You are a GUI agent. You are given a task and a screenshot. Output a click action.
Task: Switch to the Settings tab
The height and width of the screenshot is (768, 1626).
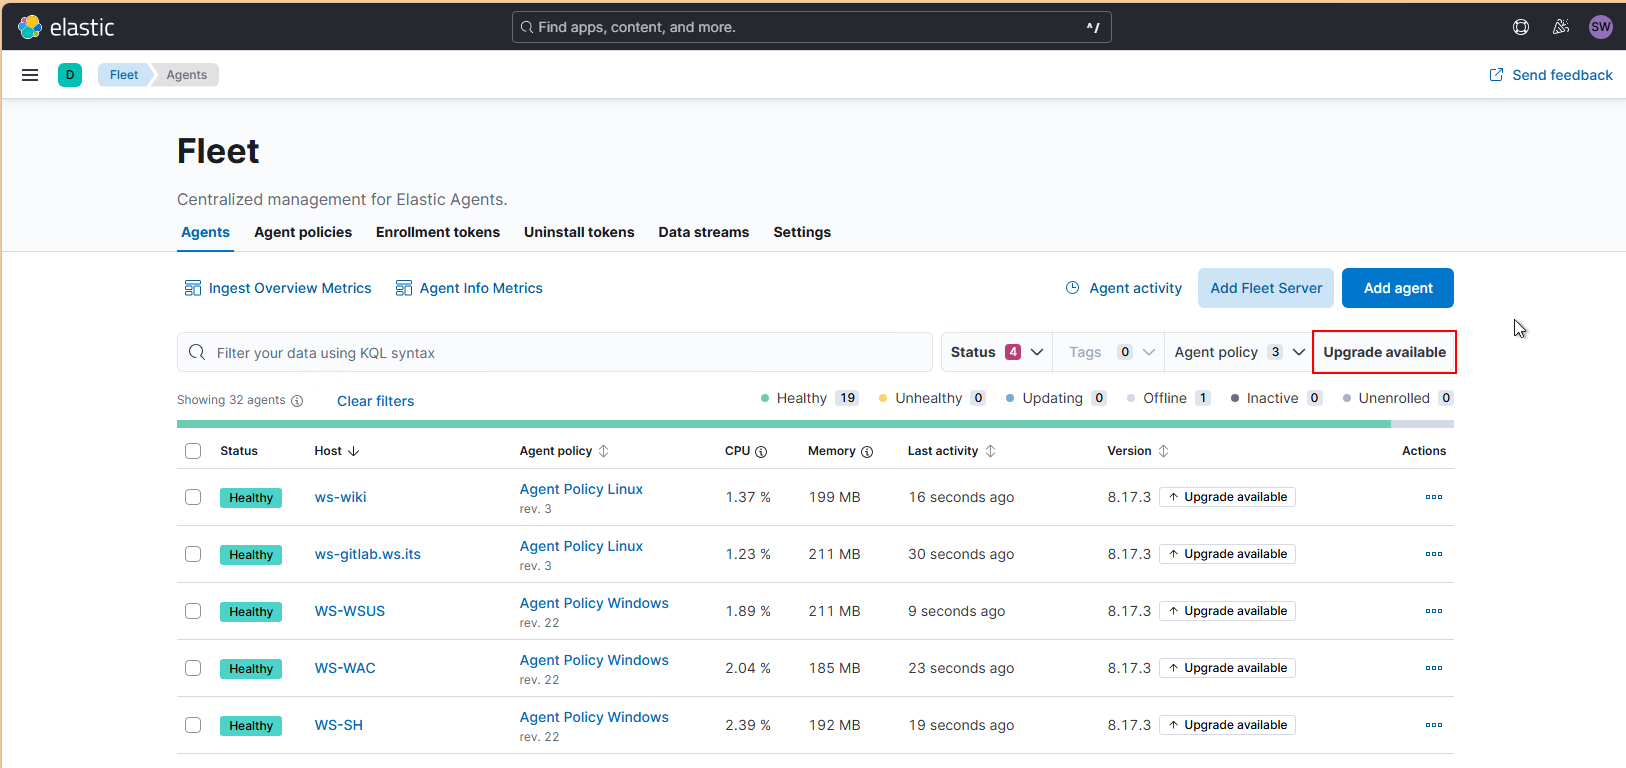pos(802,232)
